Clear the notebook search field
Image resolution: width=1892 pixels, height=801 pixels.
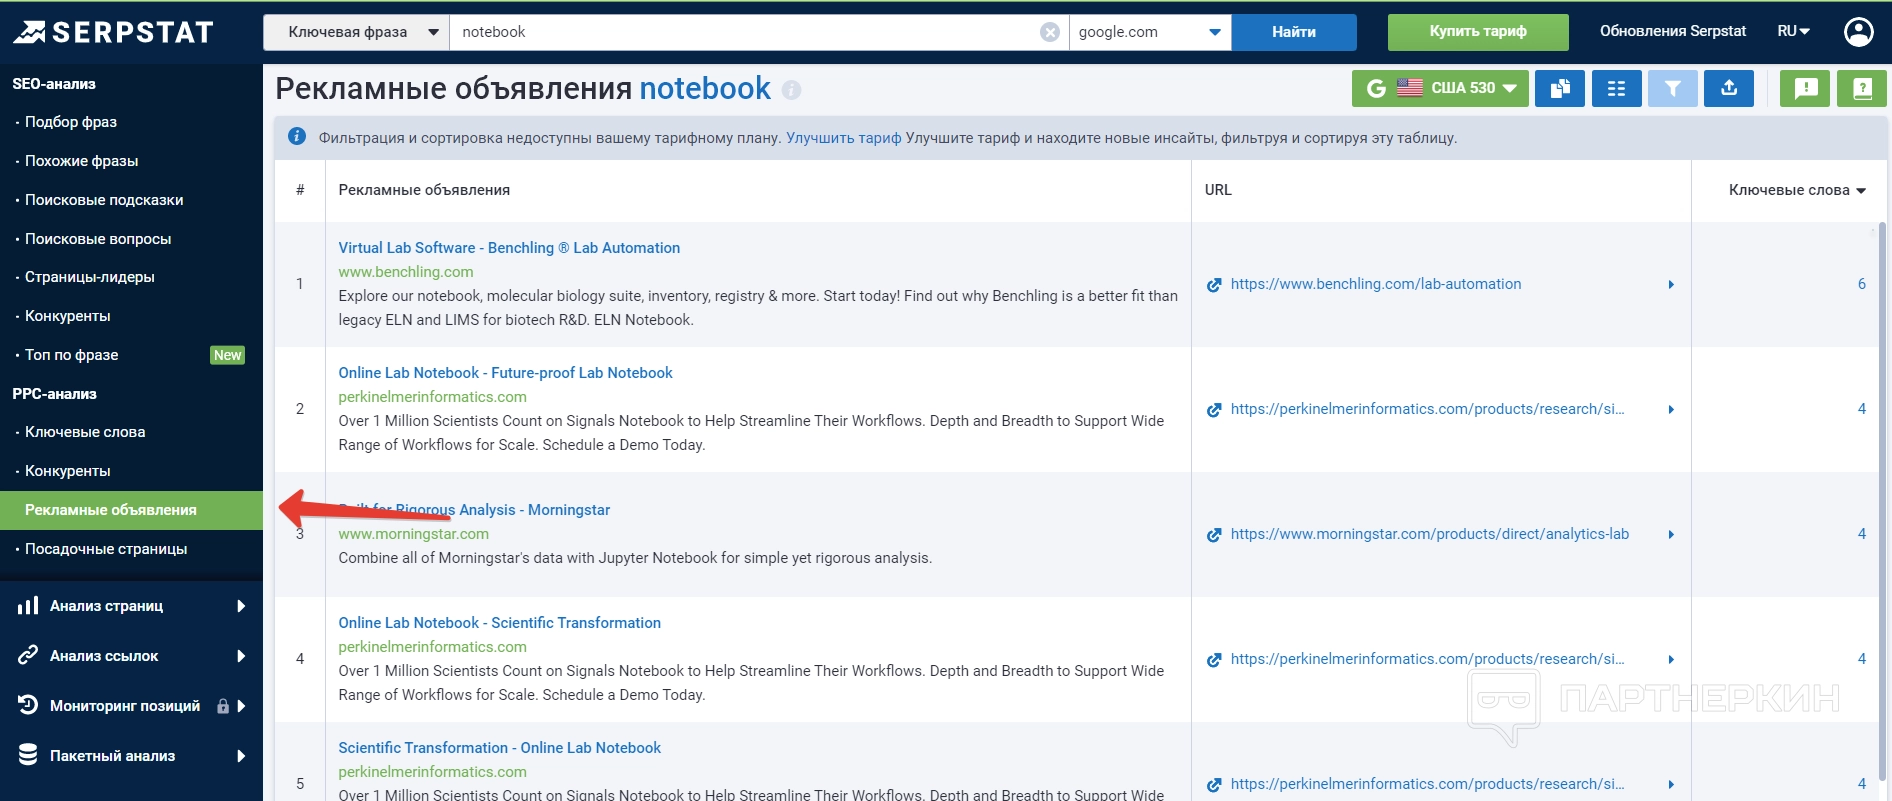1050,32
